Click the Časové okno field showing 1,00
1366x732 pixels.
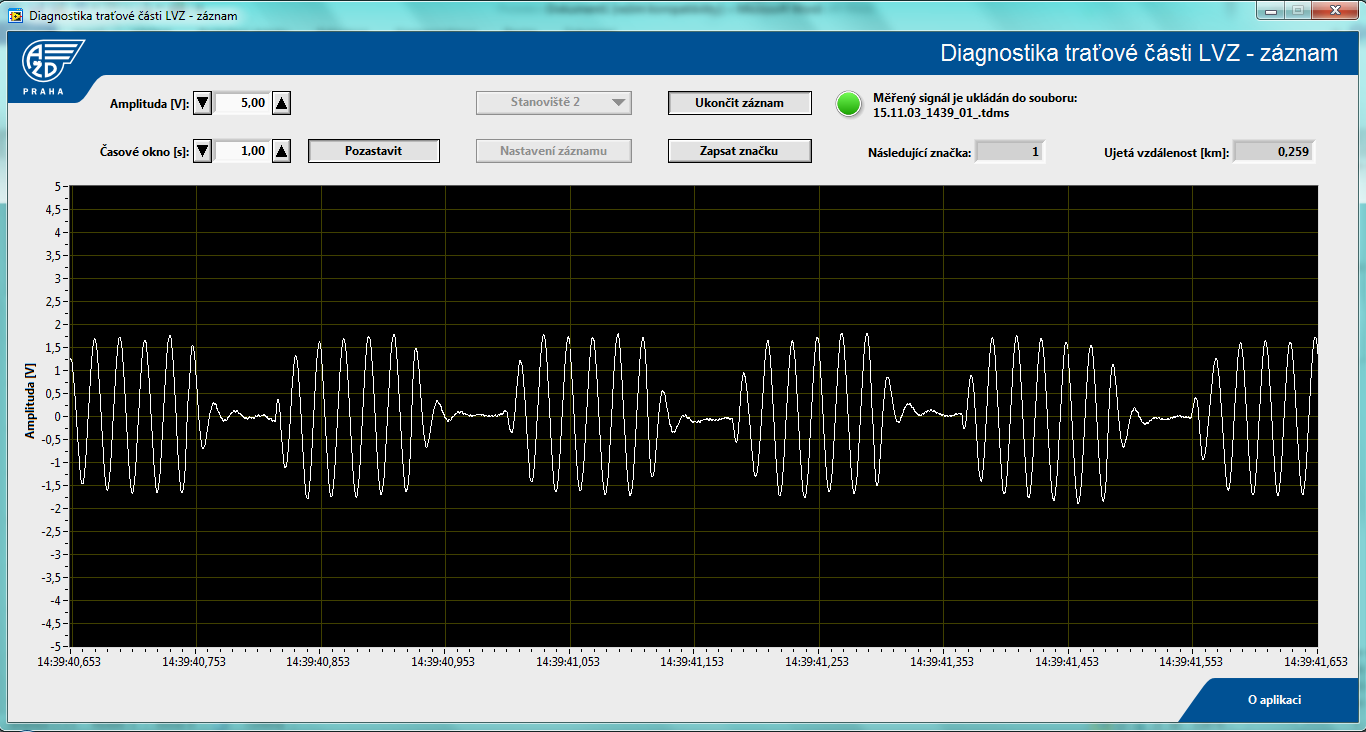tap(242, 151)
